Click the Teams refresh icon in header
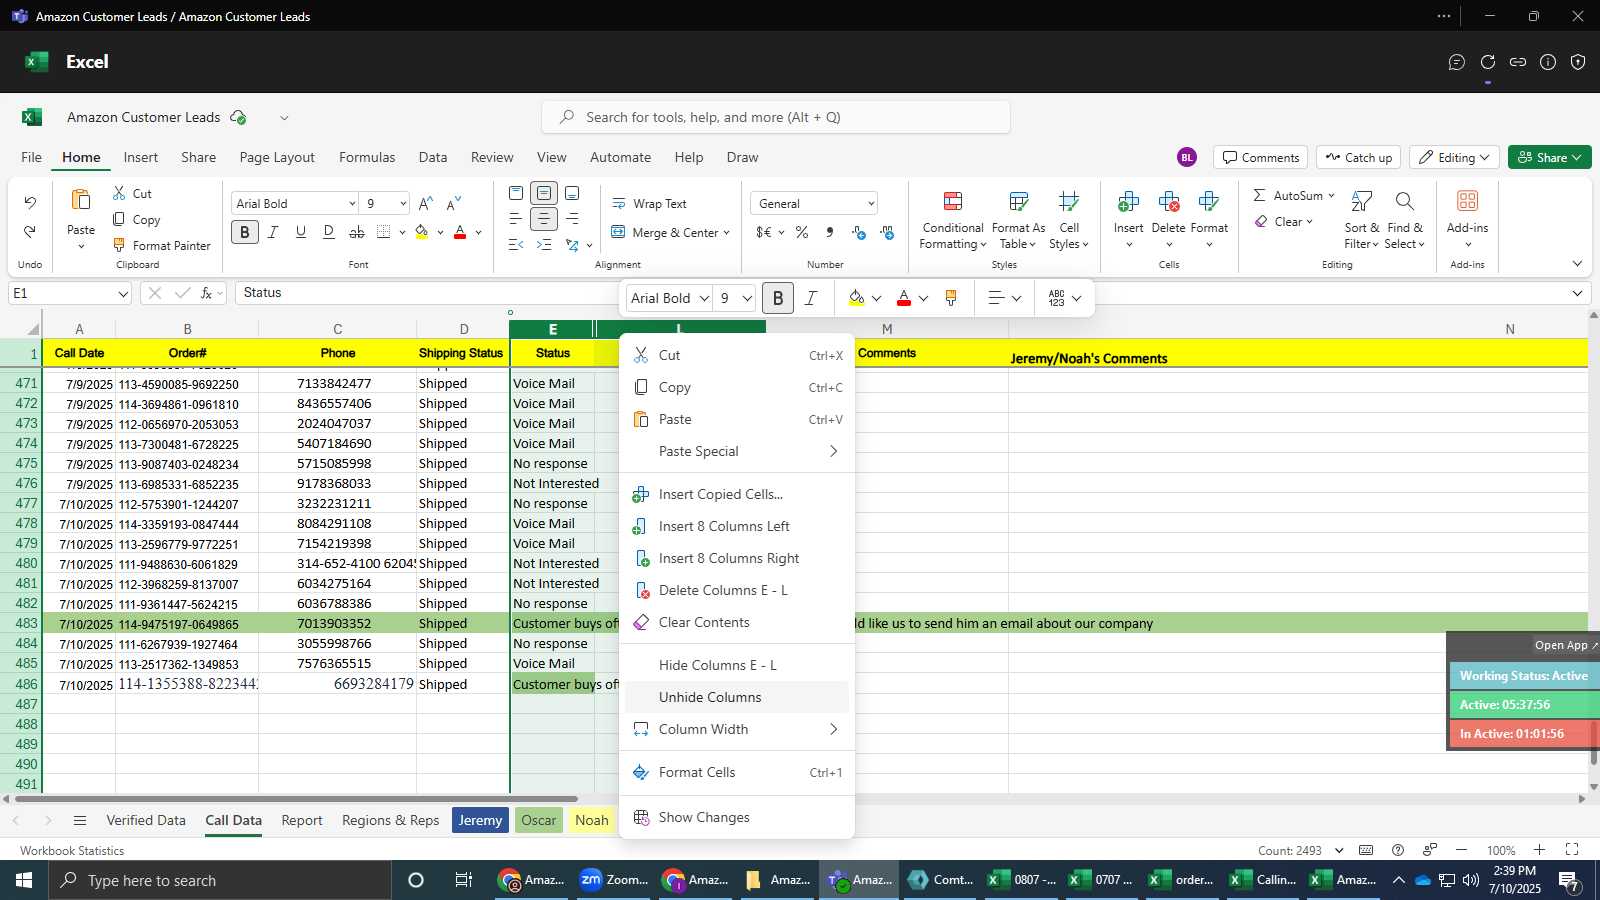This screenshot has width=1600, height=900. (x=1487, y=62)
